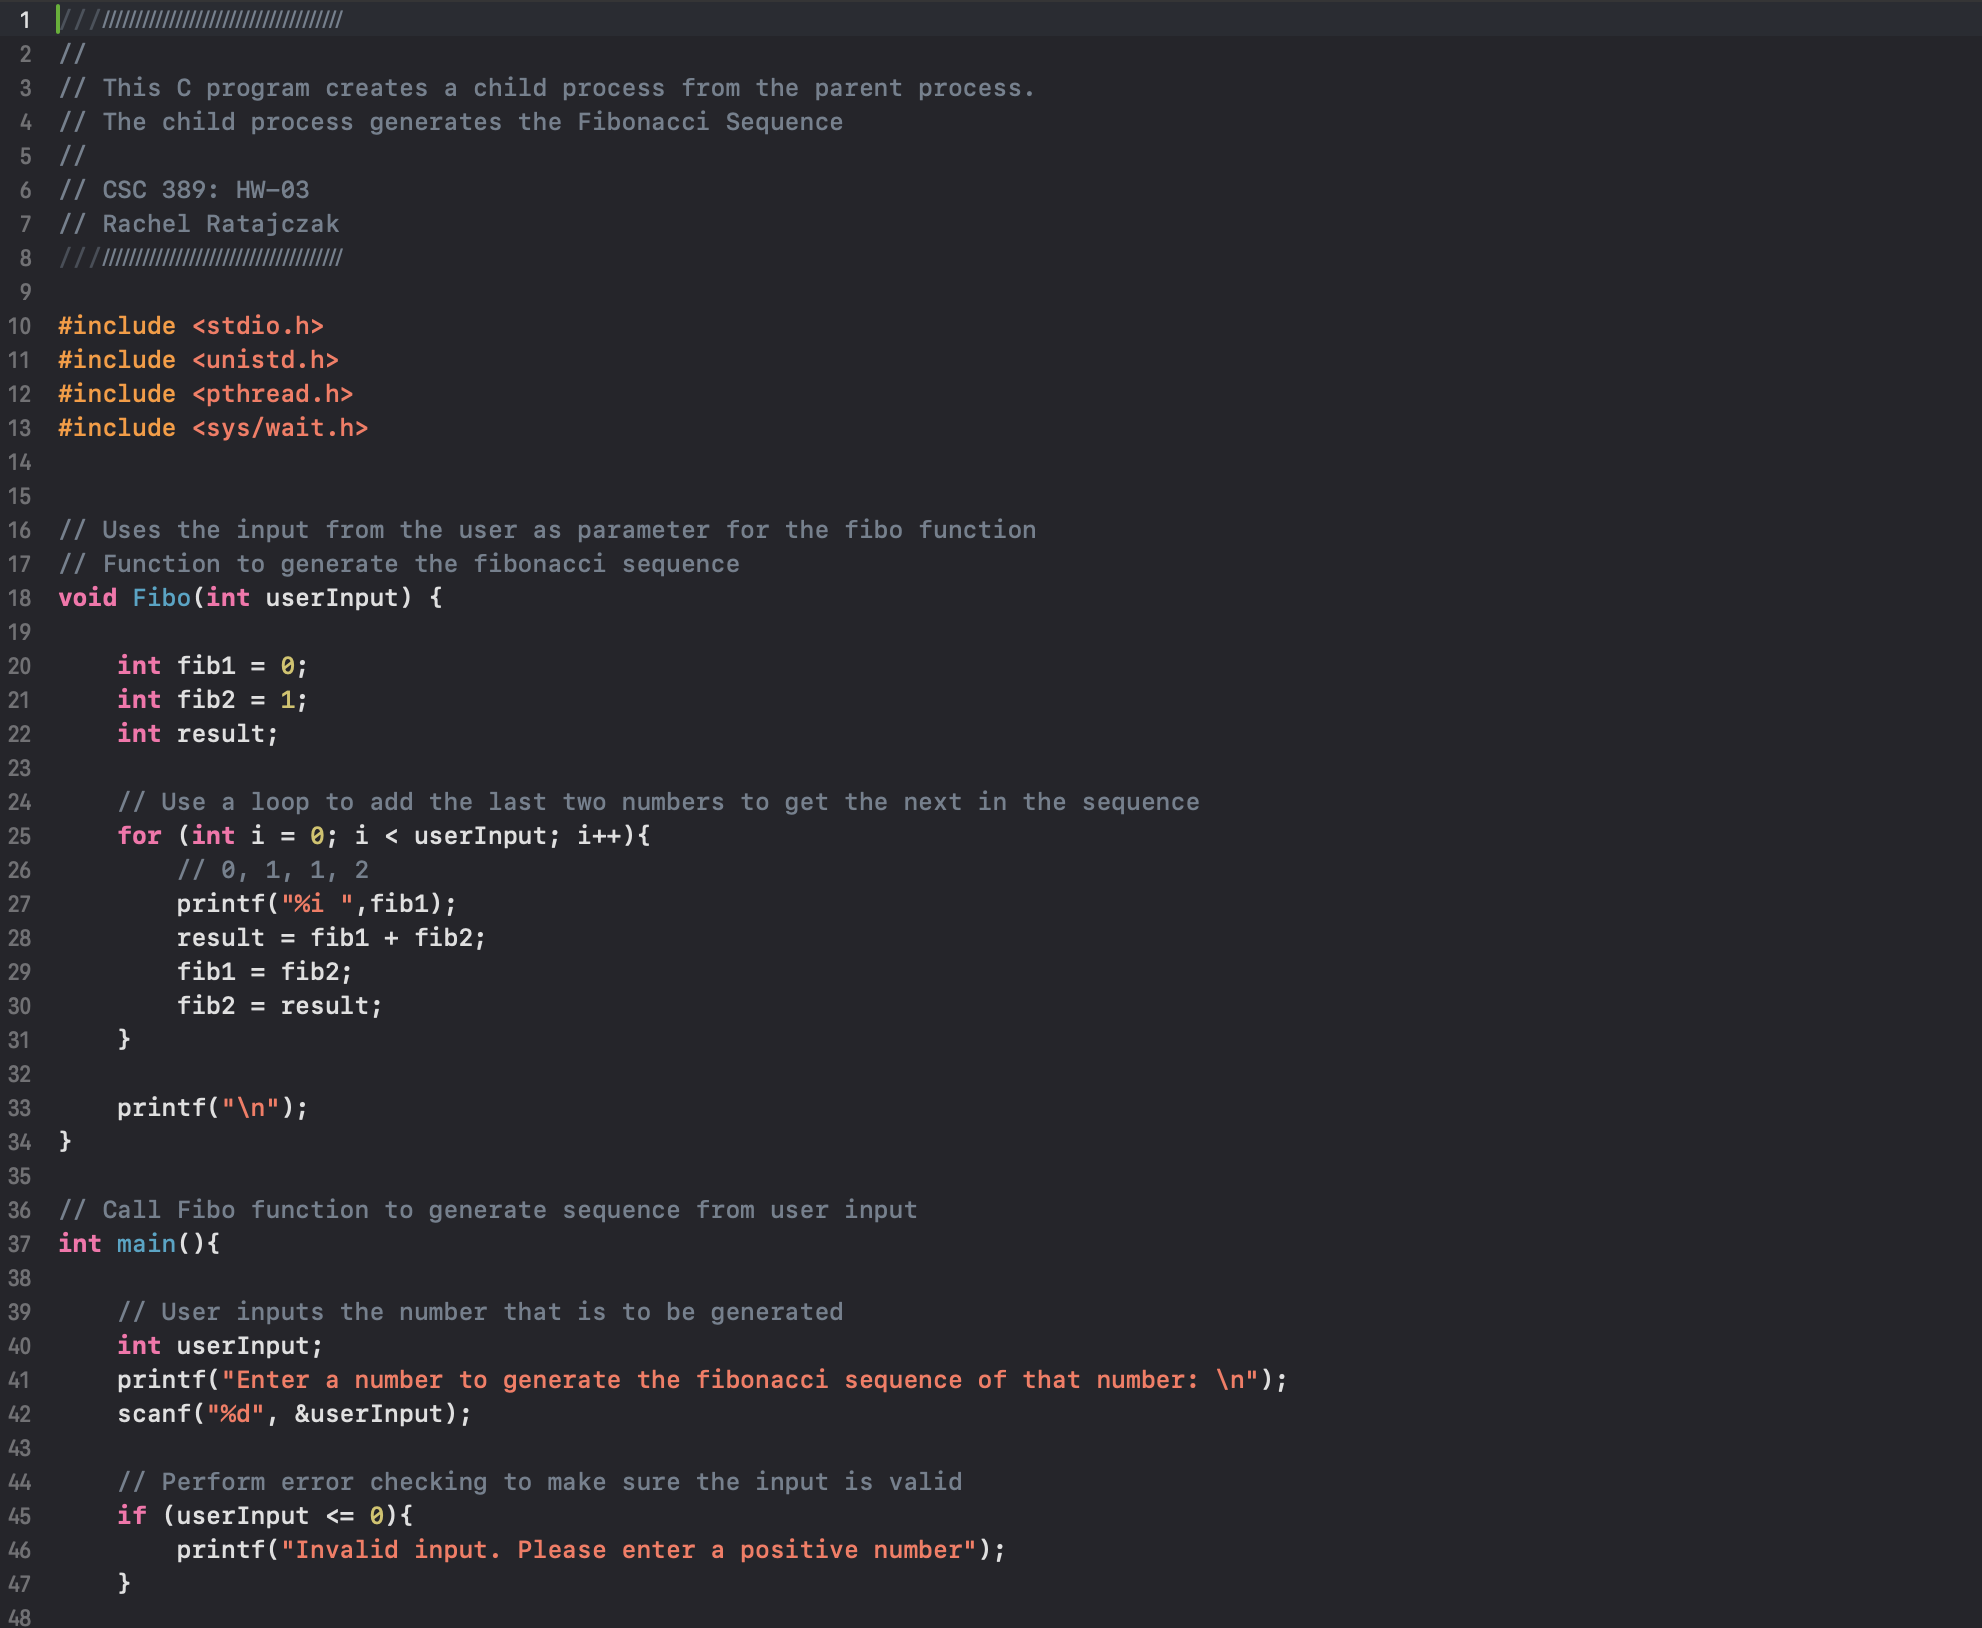Click the printf 'Invalid input. Please enter a positive number' line
The height and width of the screenshot is (1628, 1982).
click(x=591, y=1550)
